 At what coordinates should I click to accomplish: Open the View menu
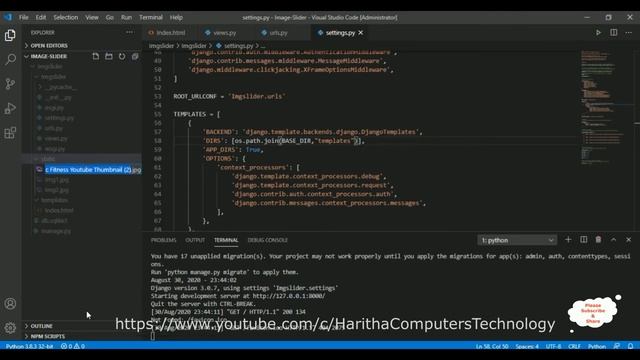[x=92, y=17]
